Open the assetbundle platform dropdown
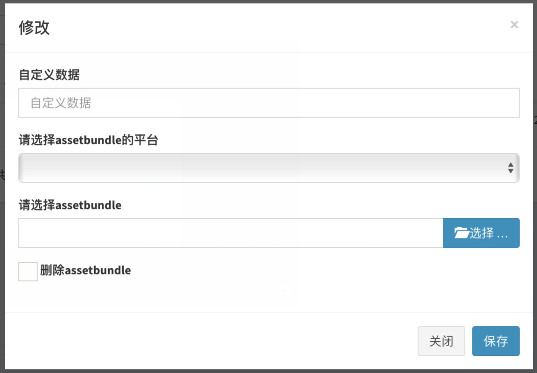 coord(269,168)
